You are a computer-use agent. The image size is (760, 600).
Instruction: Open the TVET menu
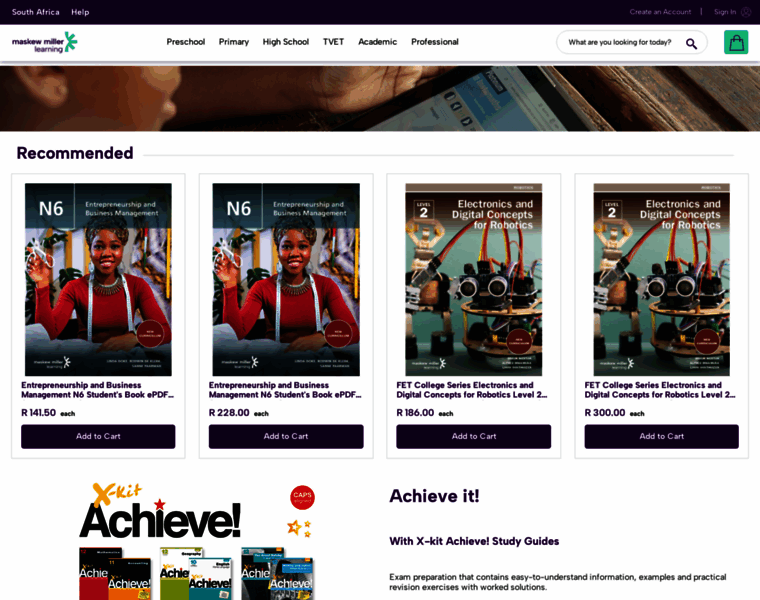(x=333, y=42)
